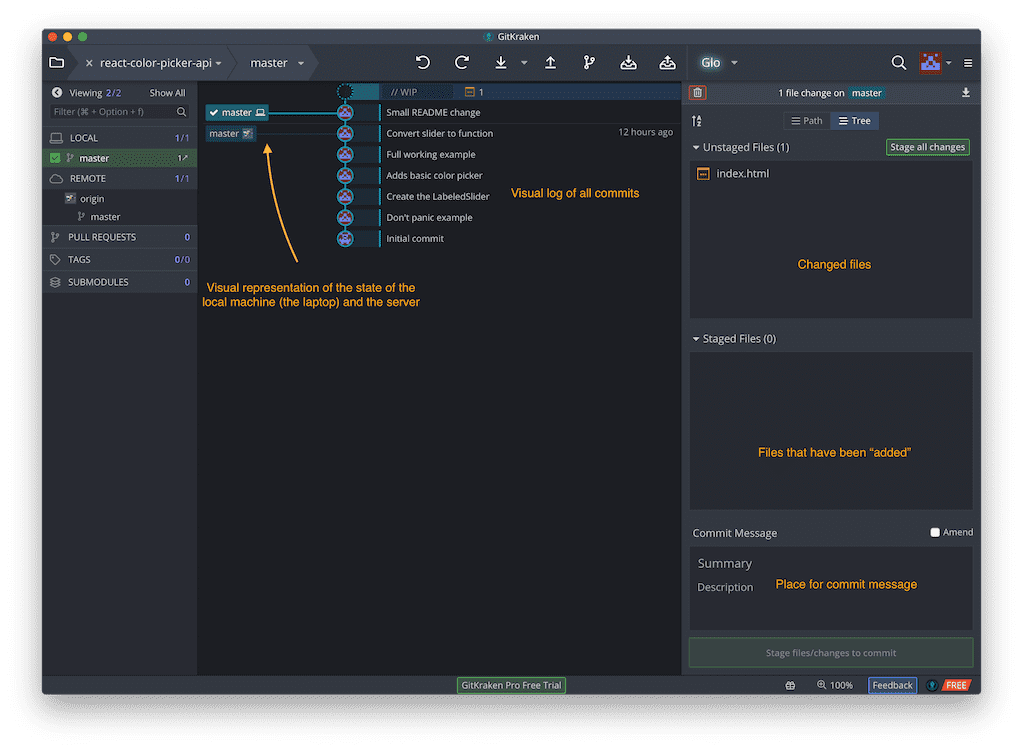Expand the SUBMODULES section
1023x750 pixels.
click(x=119, y=282)
